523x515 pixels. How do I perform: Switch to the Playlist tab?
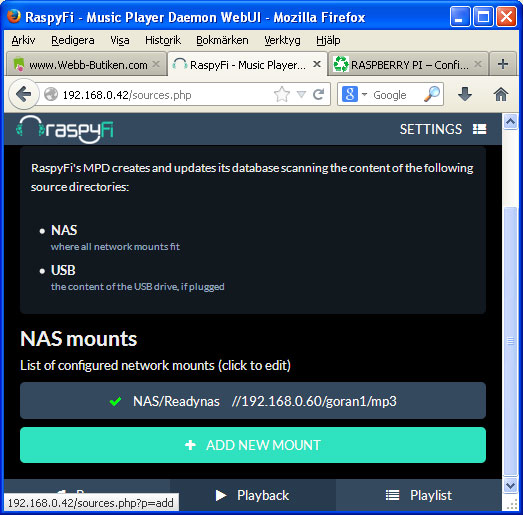click(419, 495)
